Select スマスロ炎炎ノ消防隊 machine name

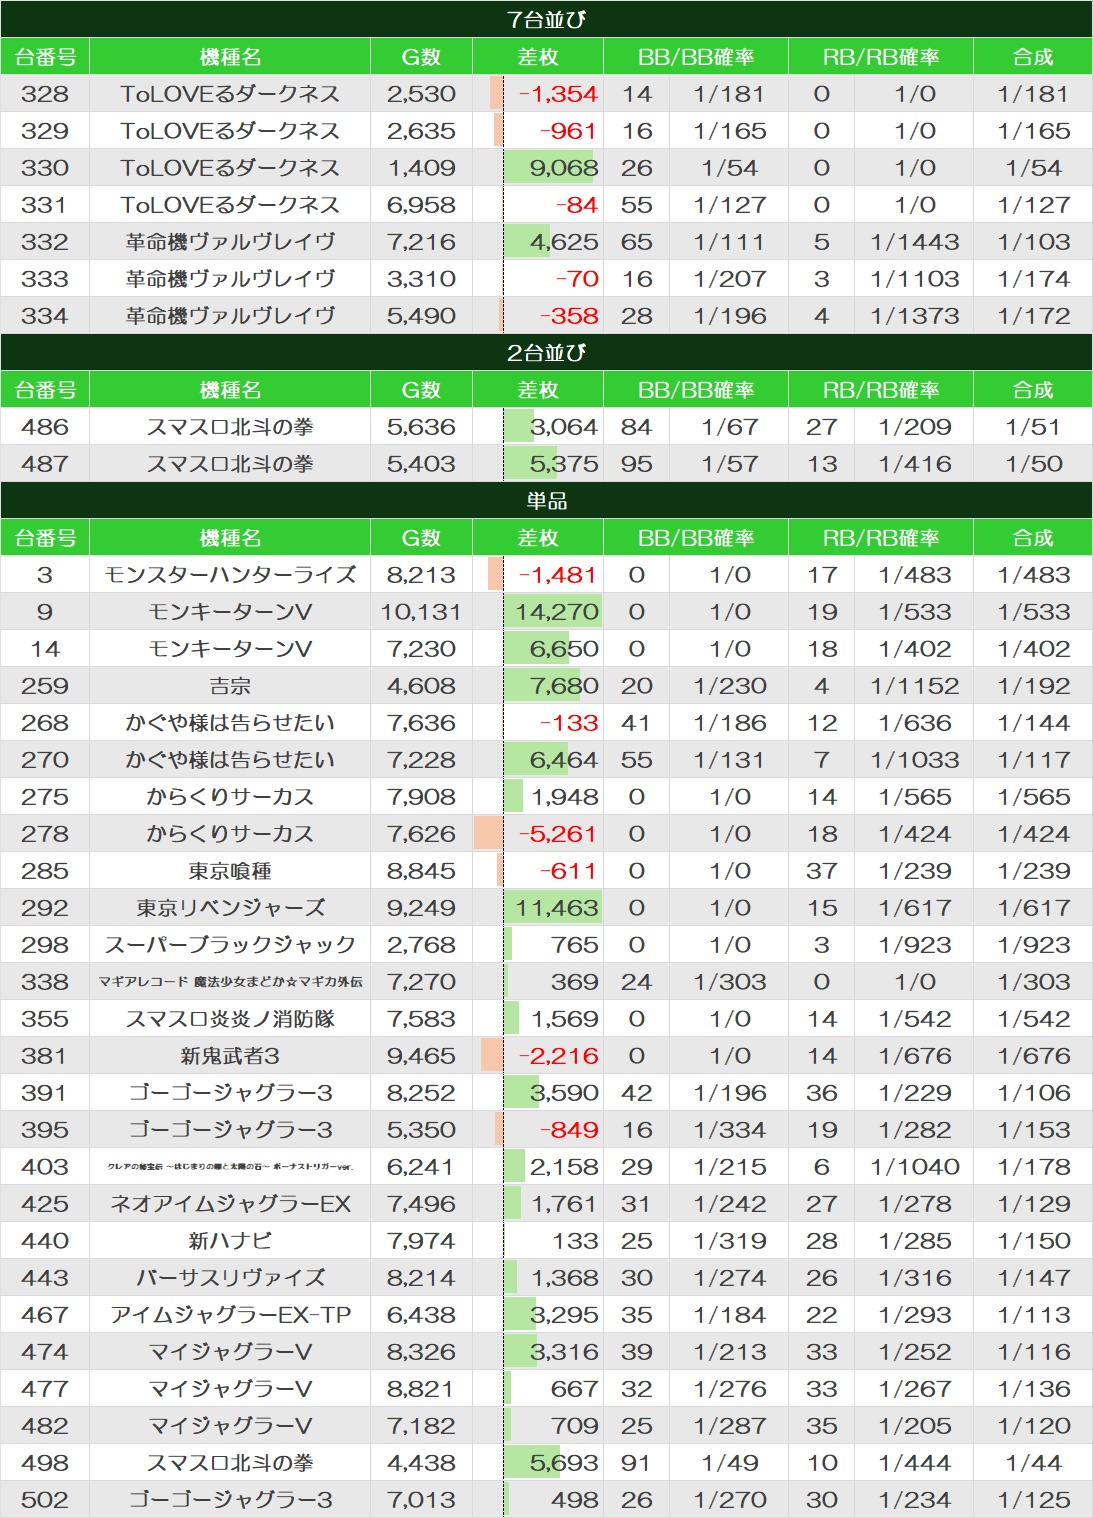tap(230, 1019)
